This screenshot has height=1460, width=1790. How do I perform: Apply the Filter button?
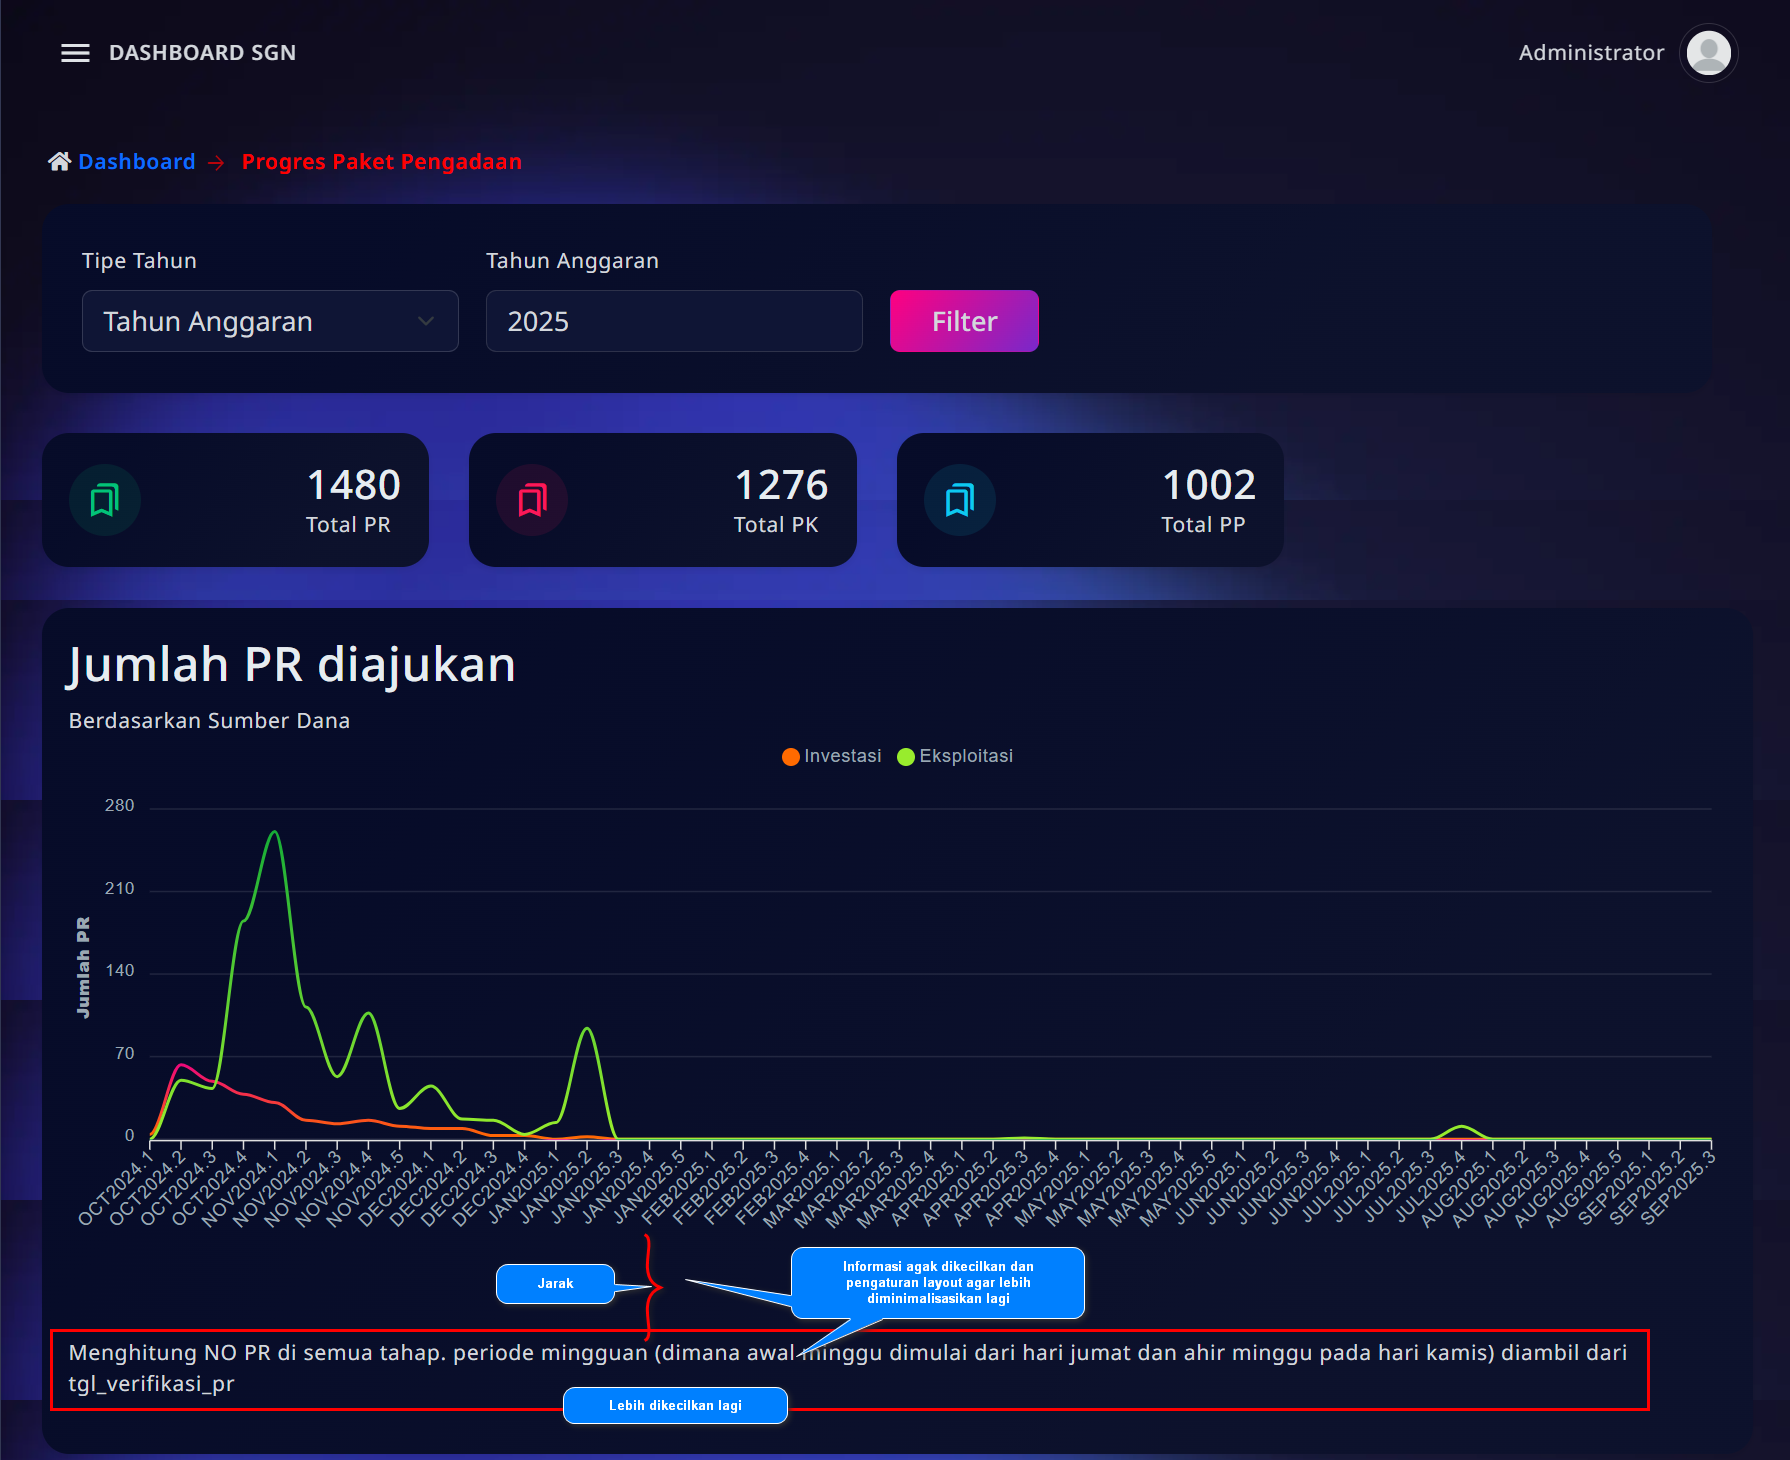click(964, 321)
